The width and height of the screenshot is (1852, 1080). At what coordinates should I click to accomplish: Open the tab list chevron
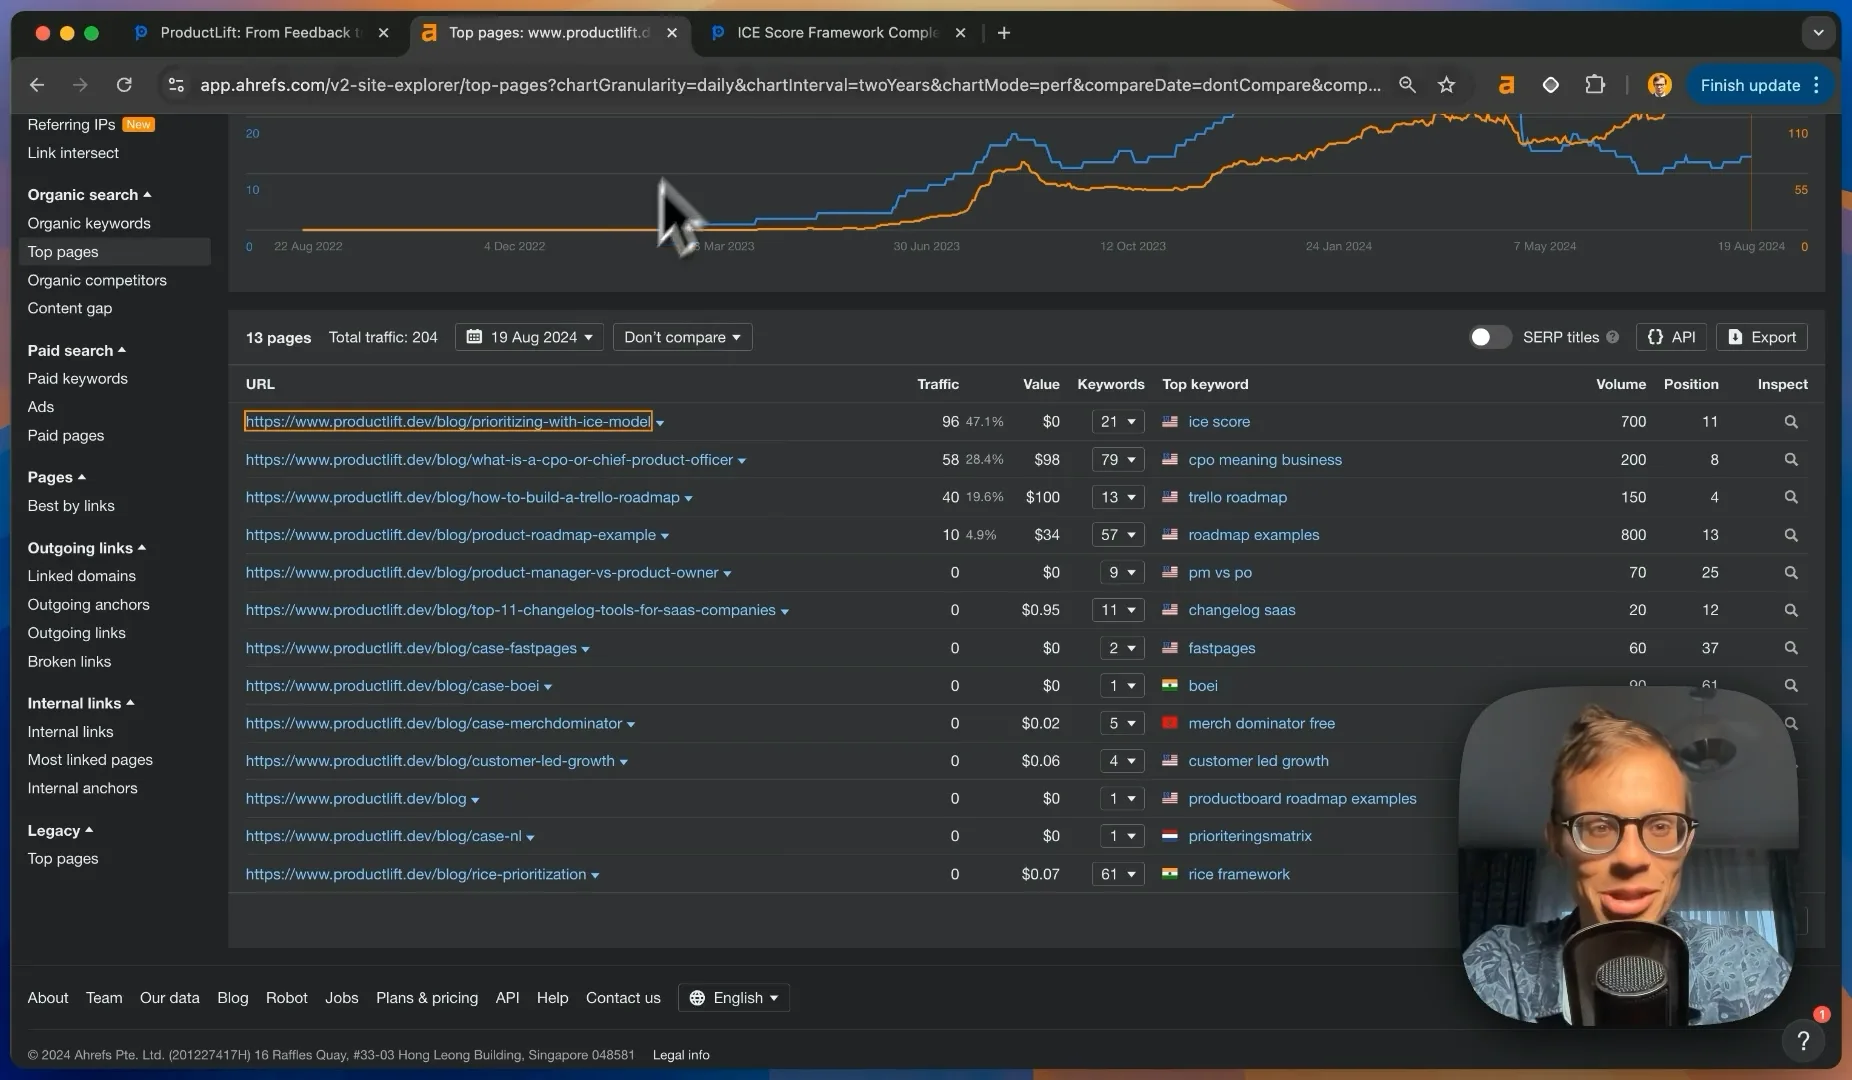pyautogui.click(x=1818, y=33)
